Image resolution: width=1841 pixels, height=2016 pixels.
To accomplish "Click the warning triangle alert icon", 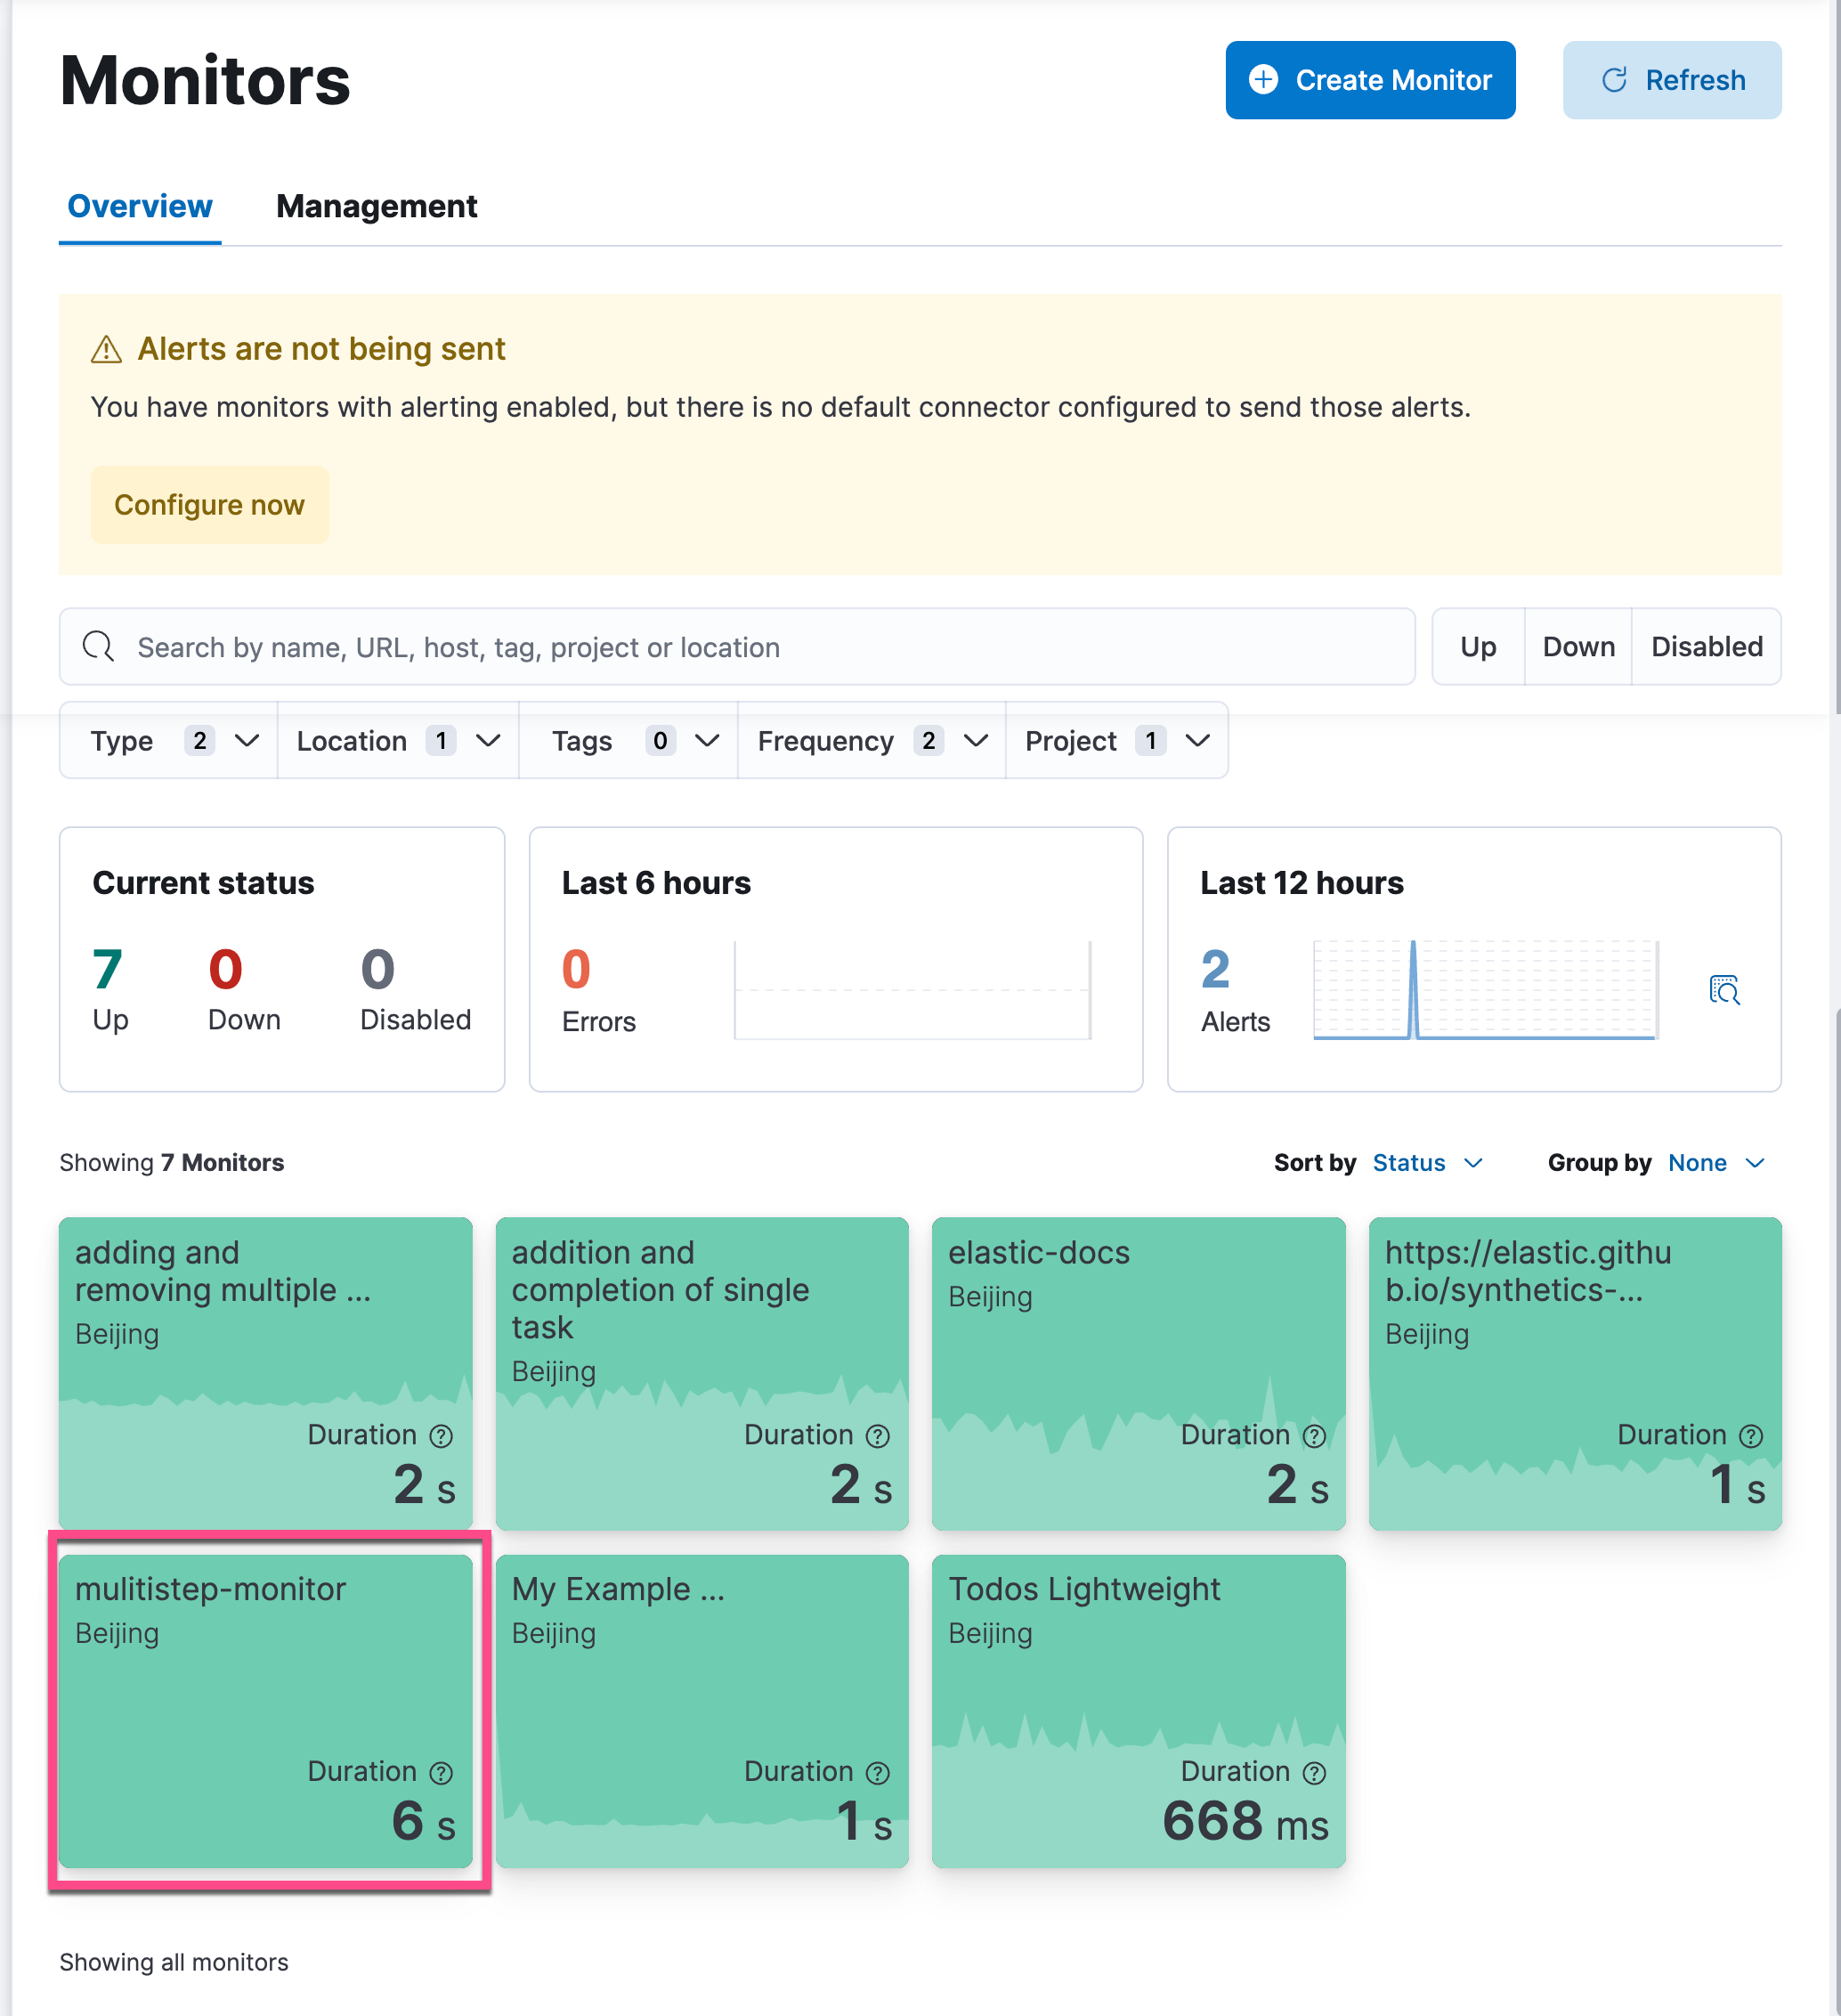I will [106, 350].
